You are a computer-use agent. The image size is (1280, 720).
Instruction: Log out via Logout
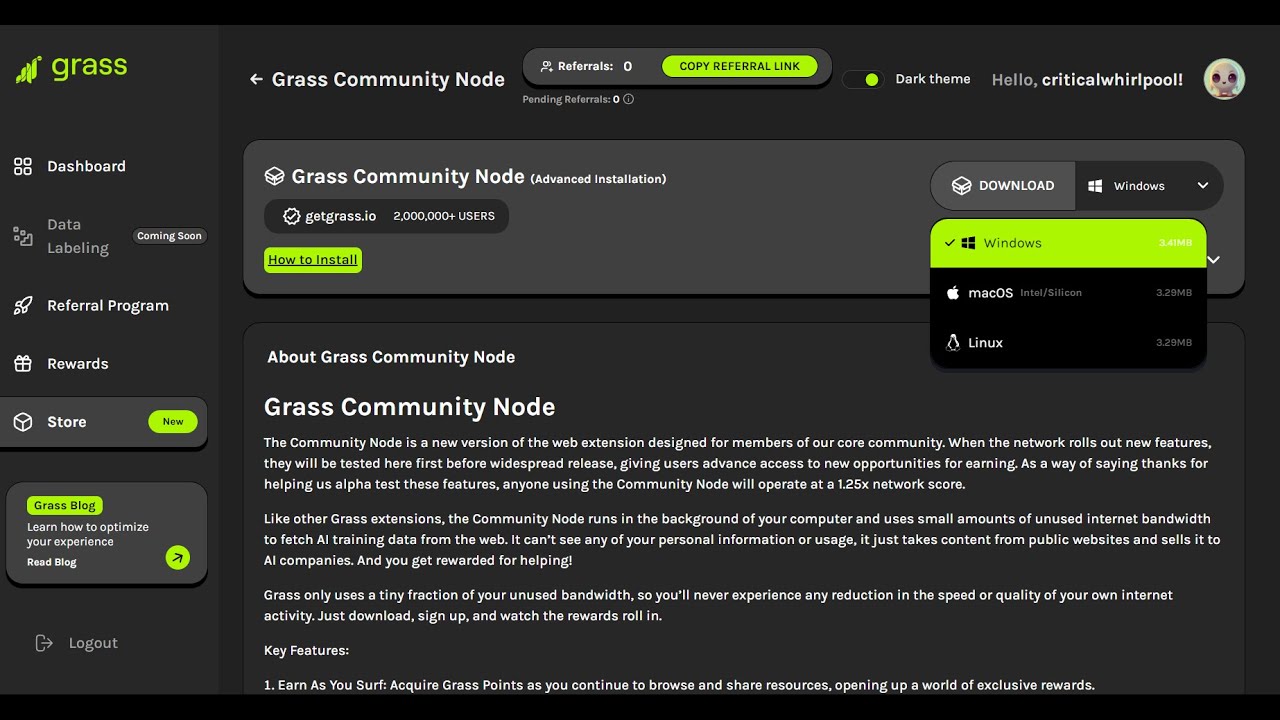point(93,643)
